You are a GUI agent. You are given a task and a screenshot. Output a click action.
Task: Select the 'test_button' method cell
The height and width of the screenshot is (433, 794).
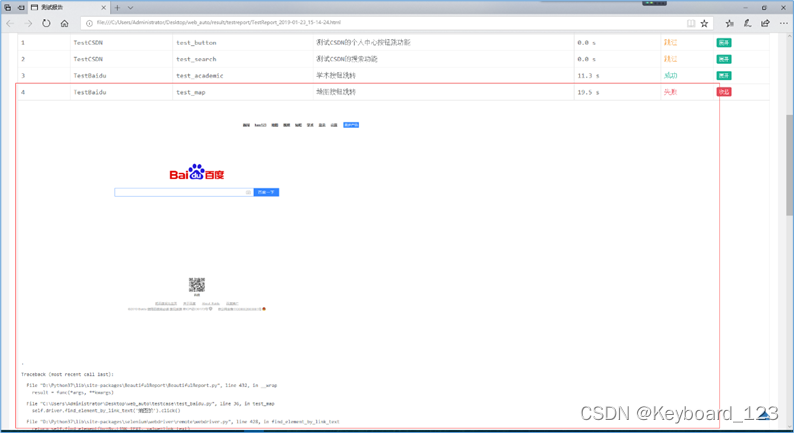tap(196, 43)
